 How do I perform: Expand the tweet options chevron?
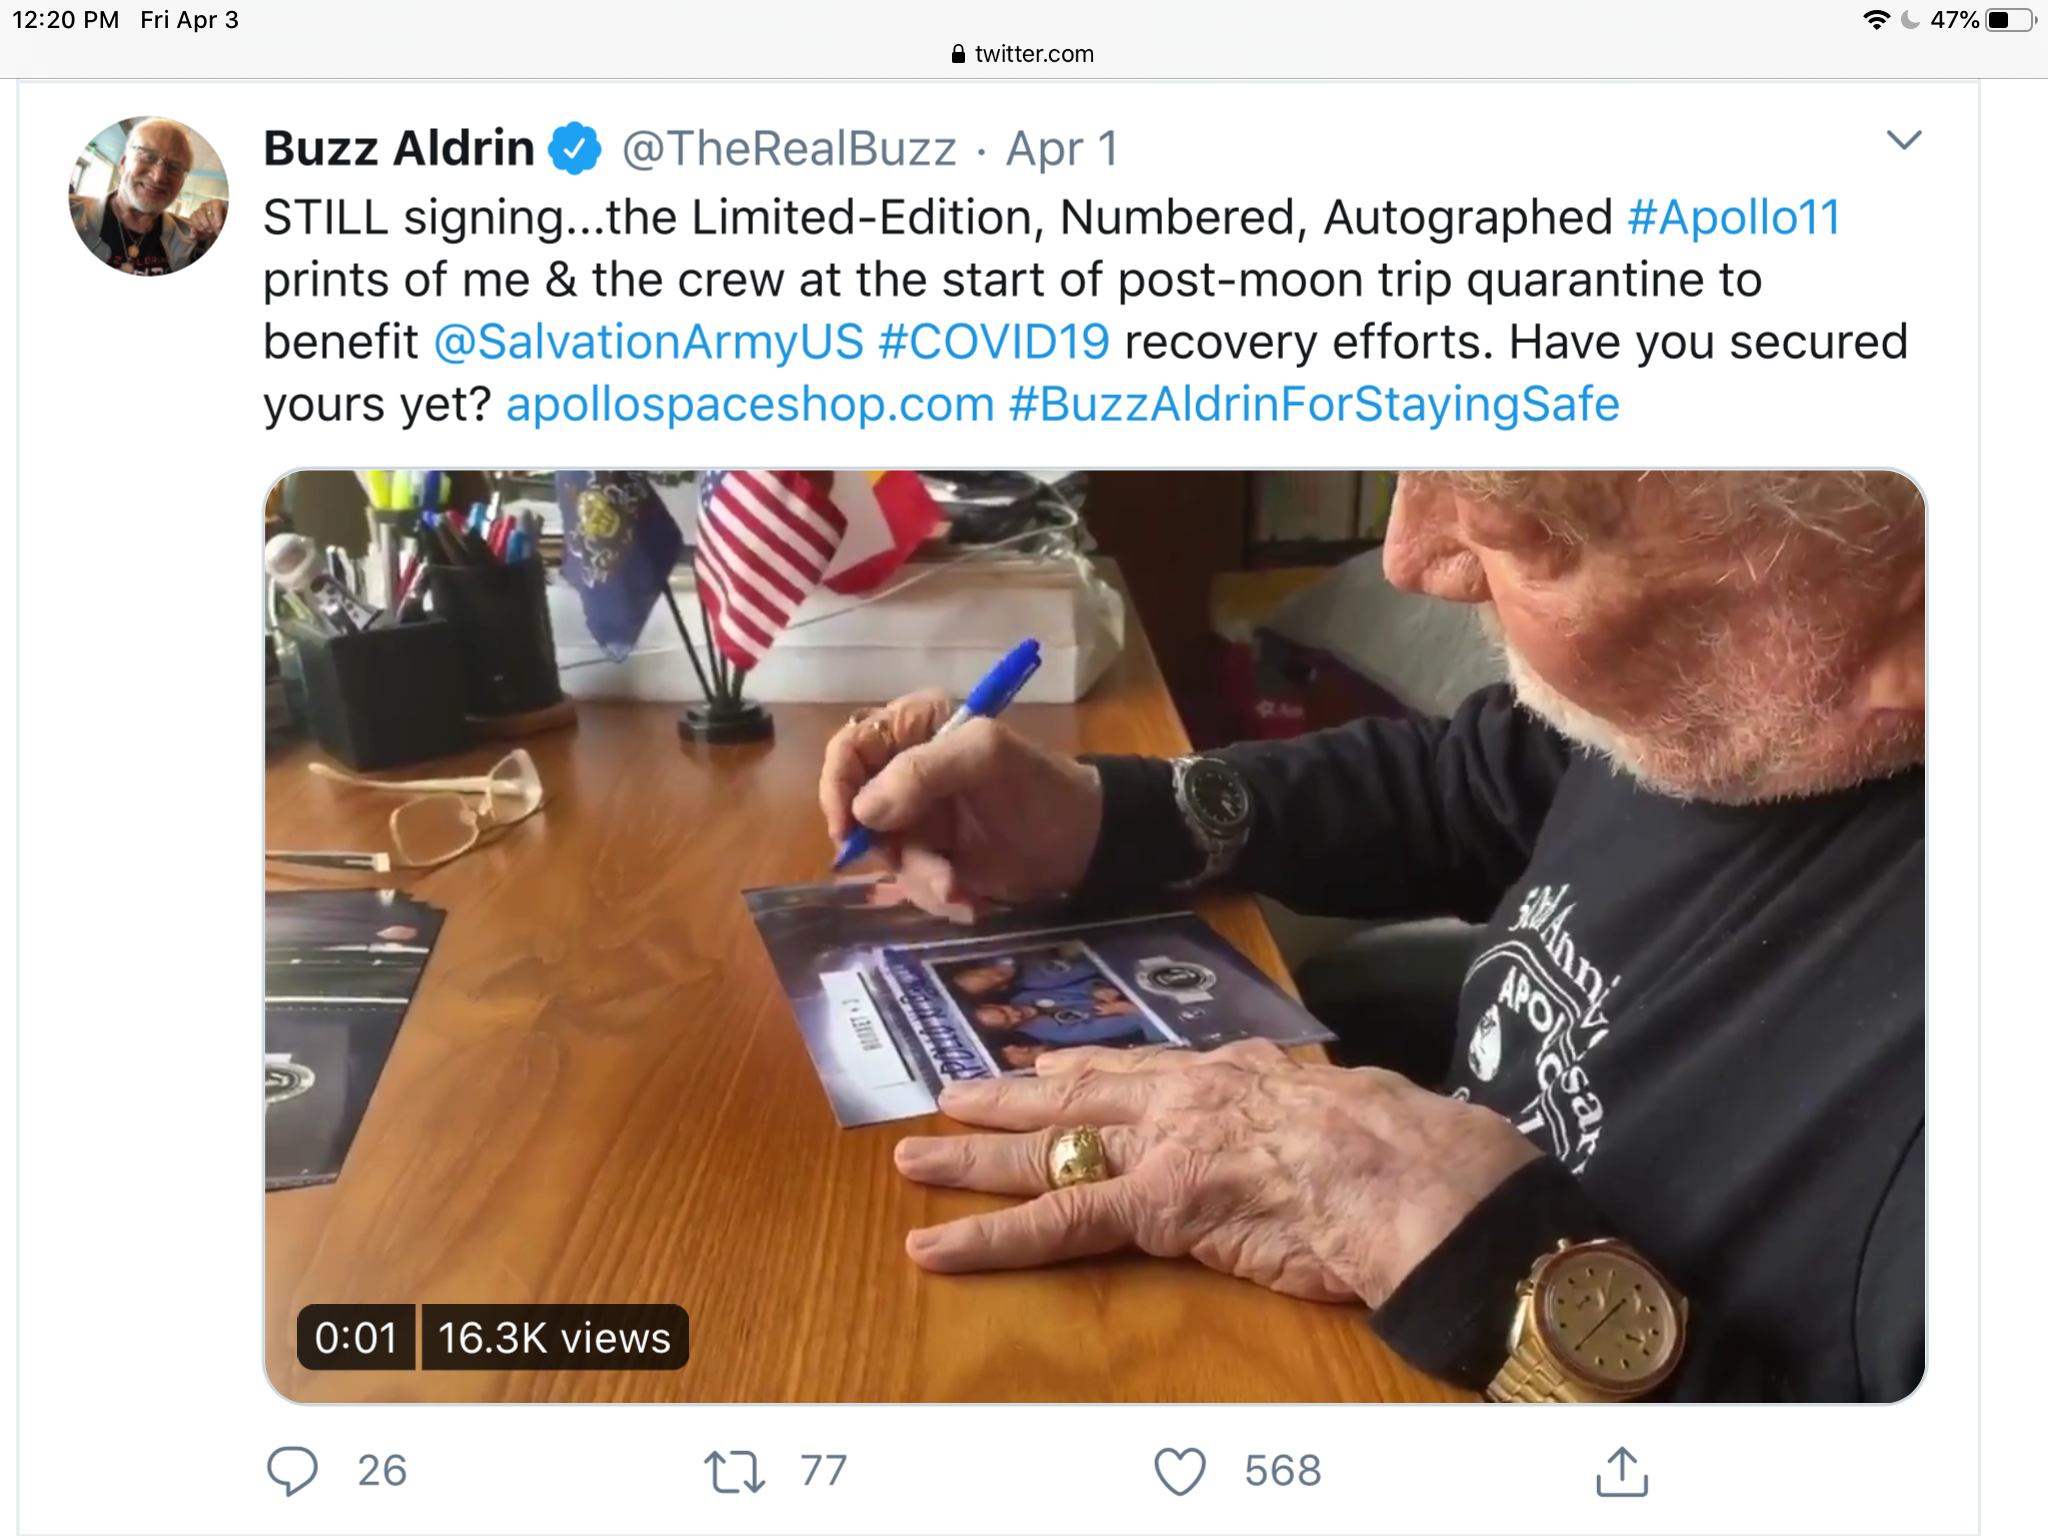click(1904, 140)
